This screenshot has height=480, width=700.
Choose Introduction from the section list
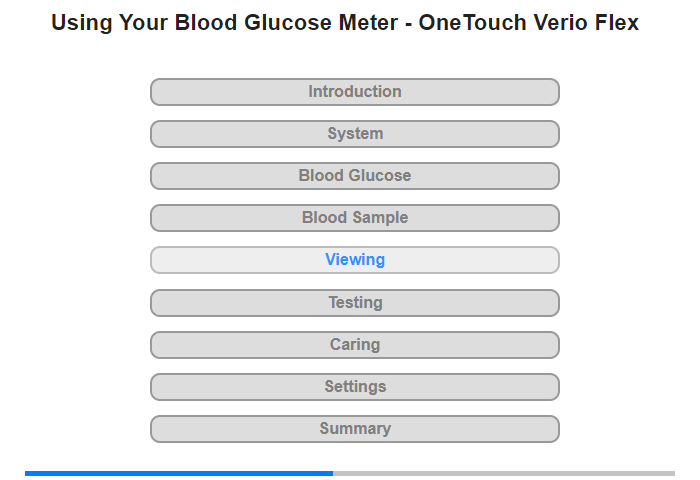(x=354, y=92)
